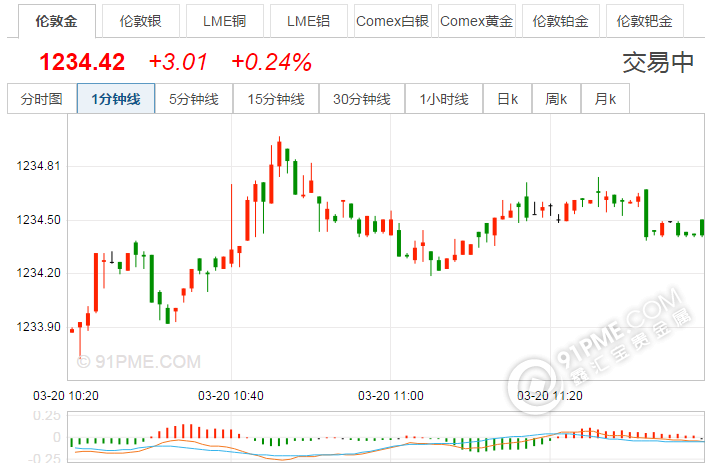The image size is (709, 471).
Task: Open the 伦敦钯金 tab
Action: (645, 21)
